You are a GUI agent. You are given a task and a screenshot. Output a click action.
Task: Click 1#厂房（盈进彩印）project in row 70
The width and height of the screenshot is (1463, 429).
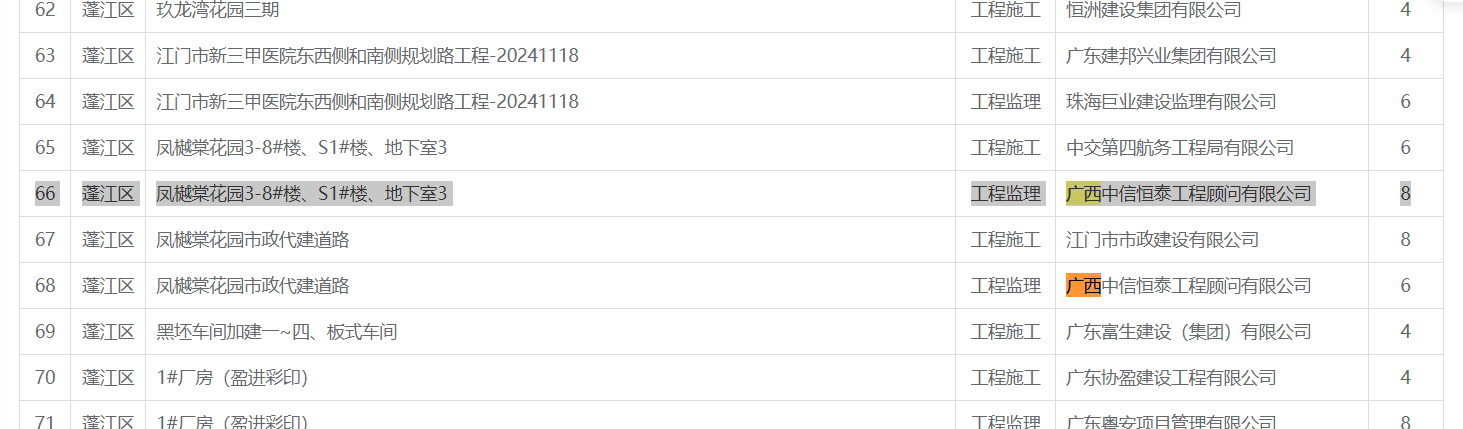[232, 378]
